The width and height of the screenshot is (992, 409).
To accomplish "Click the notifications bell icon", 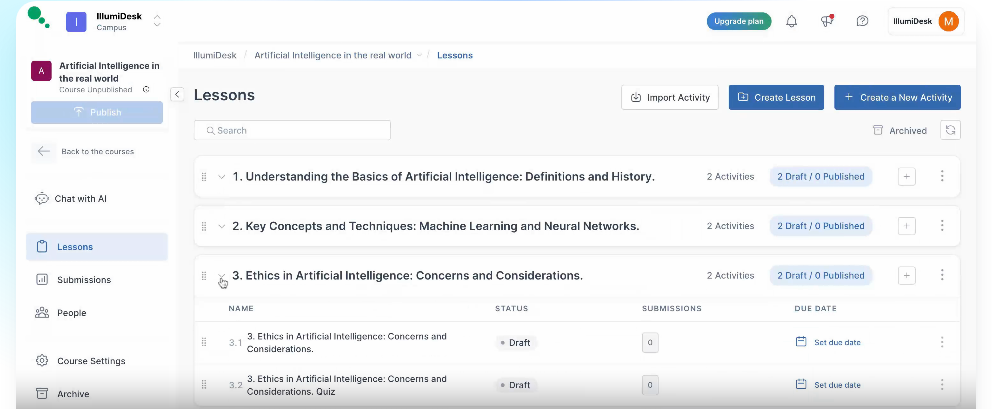I will 792,21.
